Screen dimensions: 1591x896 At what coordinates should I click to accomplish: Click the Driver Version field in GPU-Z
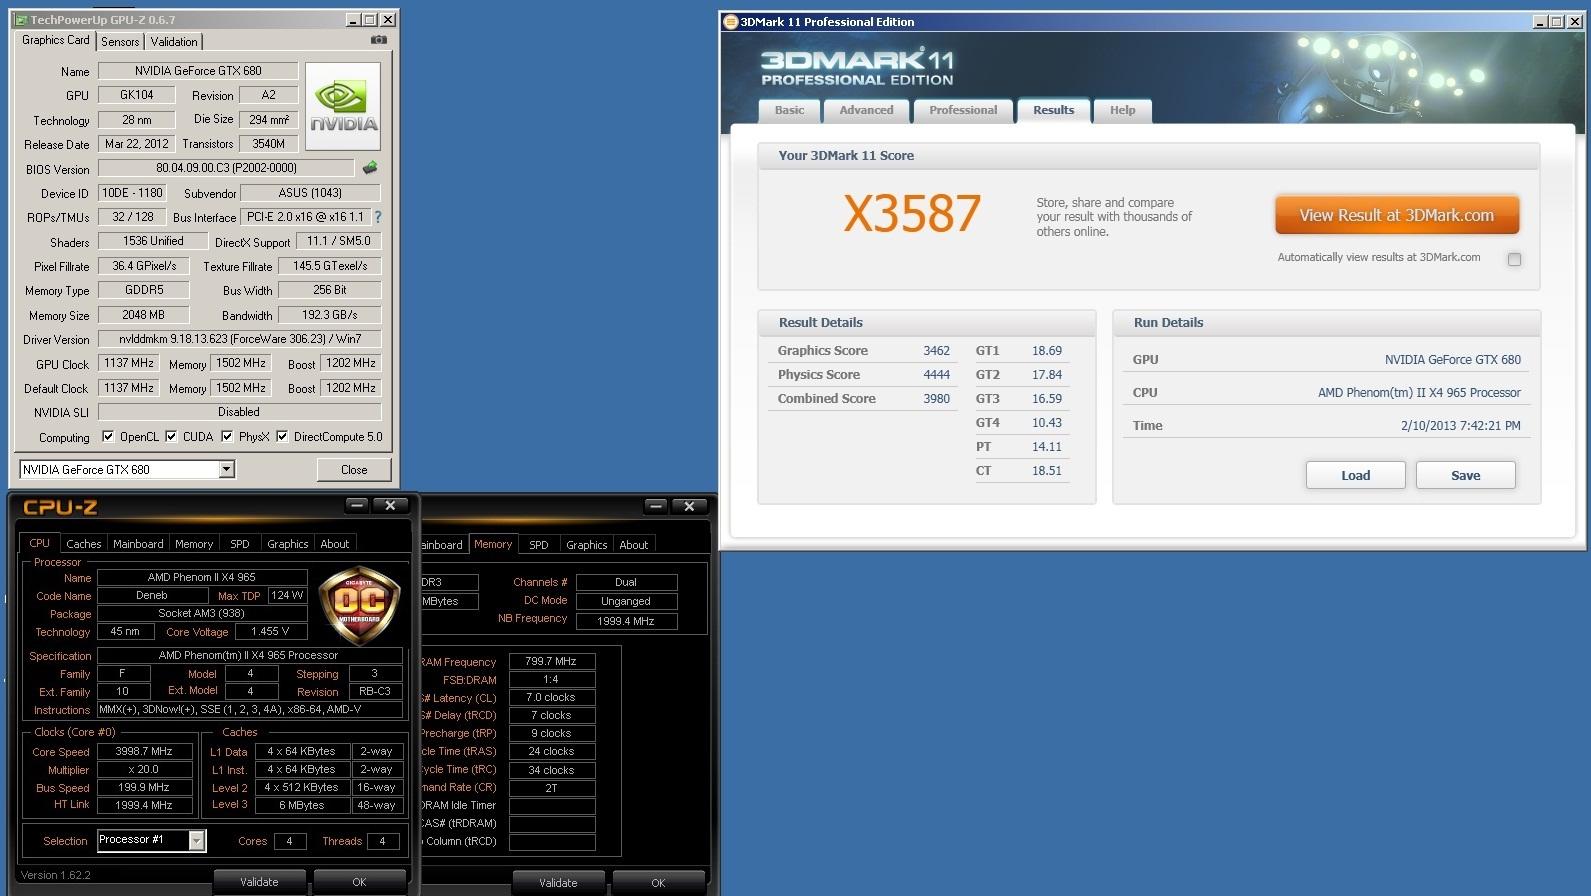[x=239, y=339]
